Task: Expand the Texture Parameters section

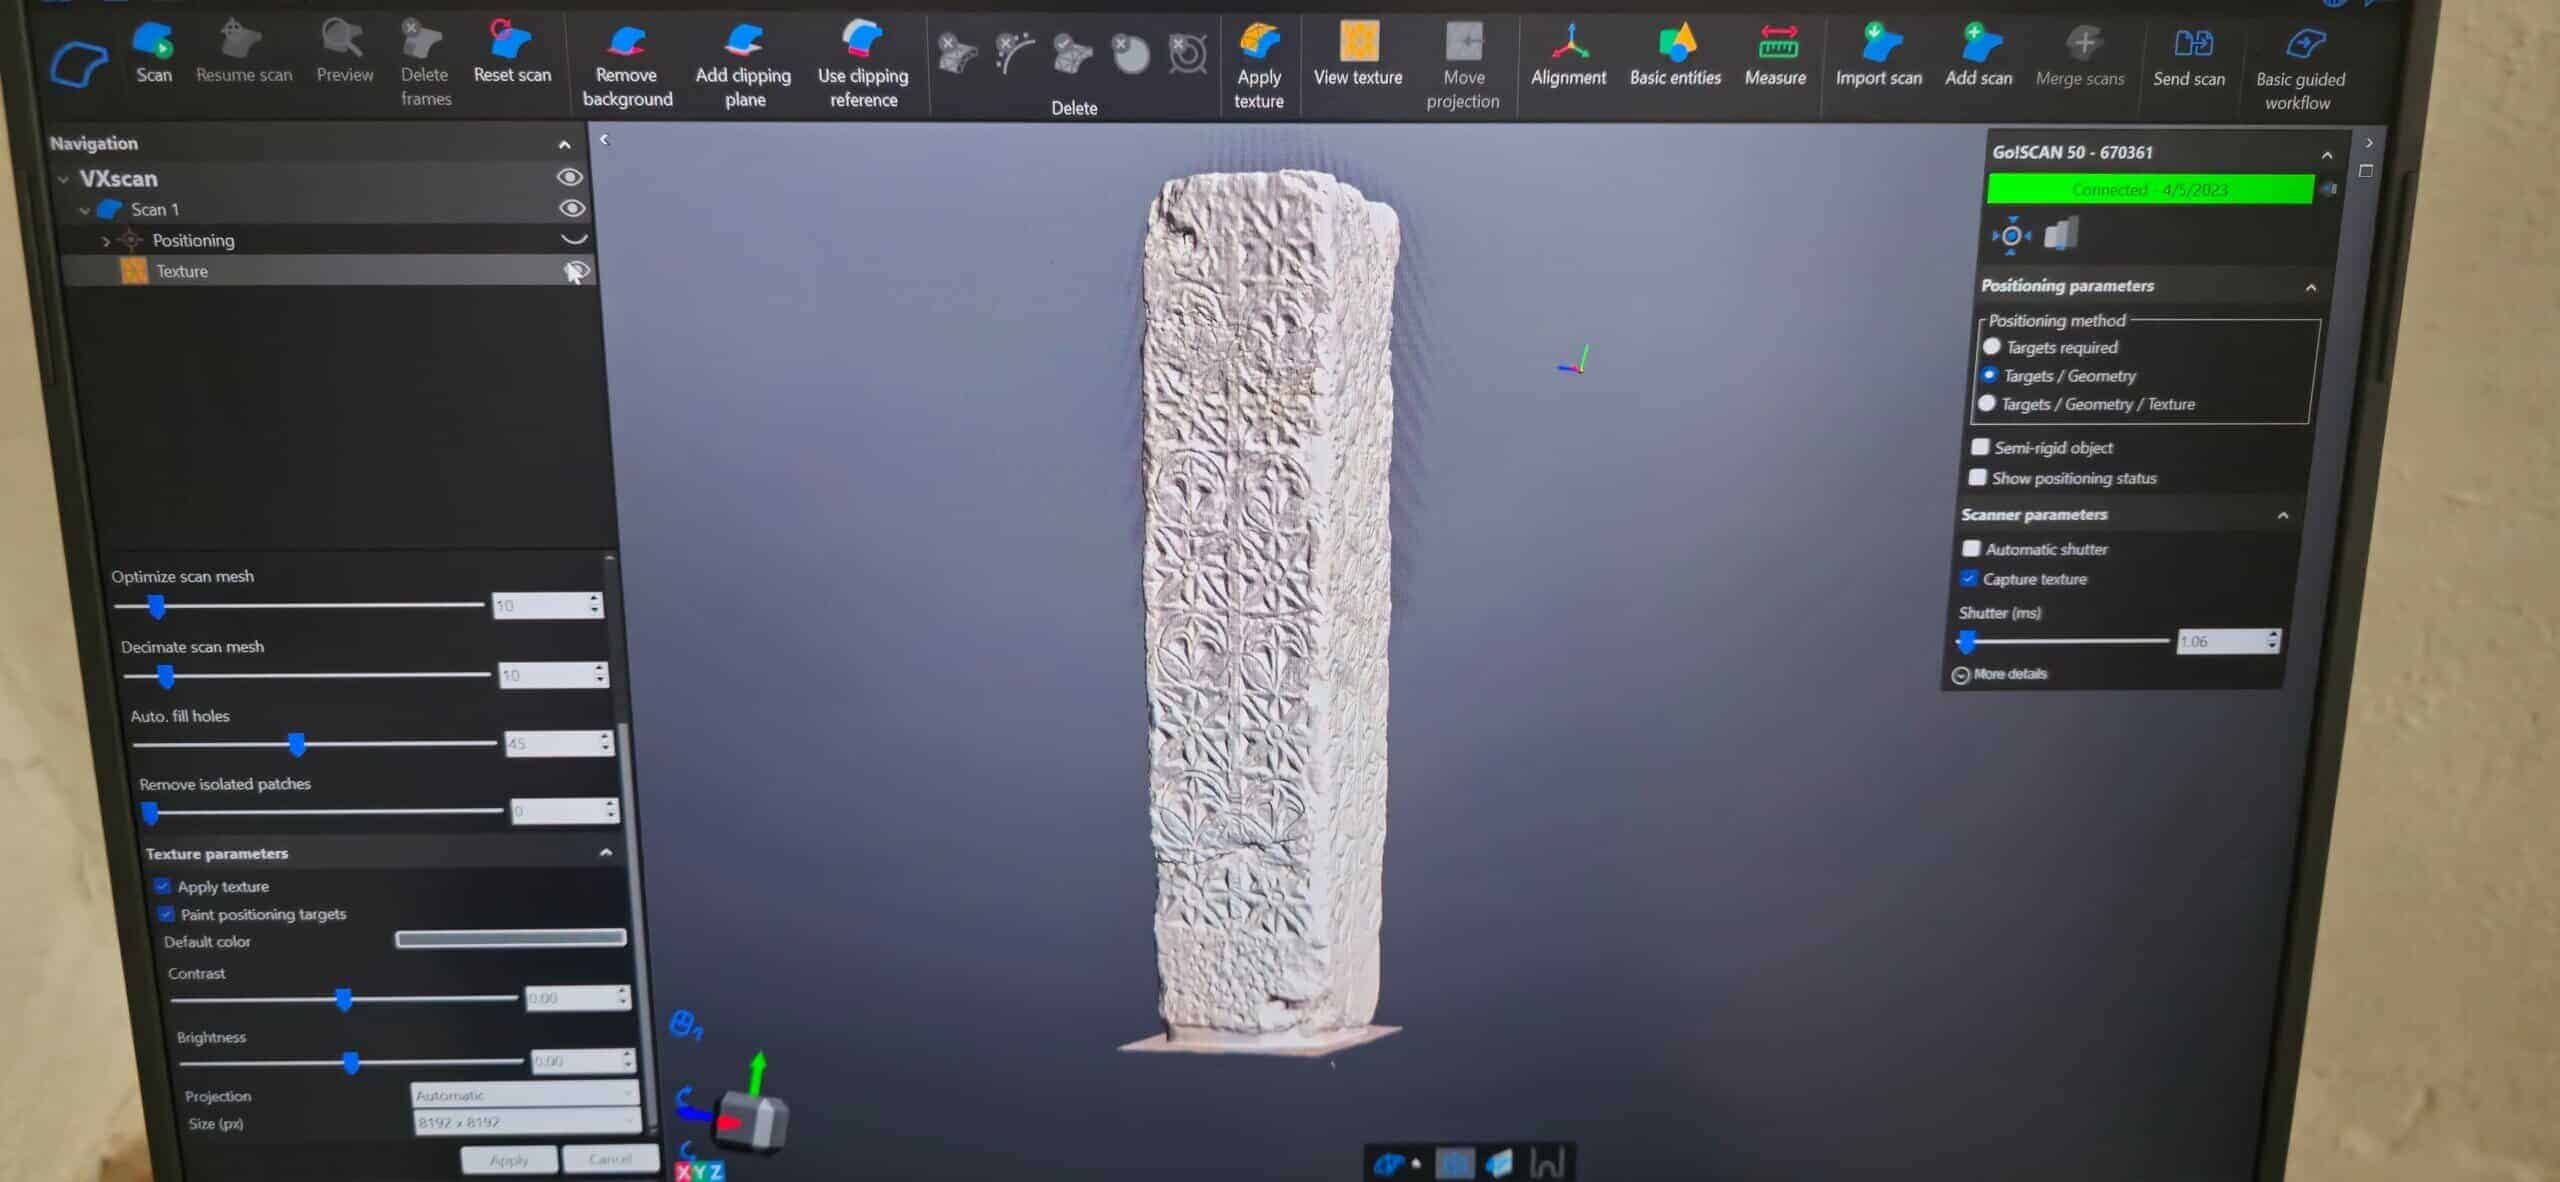Action: [x=604, y=851]
